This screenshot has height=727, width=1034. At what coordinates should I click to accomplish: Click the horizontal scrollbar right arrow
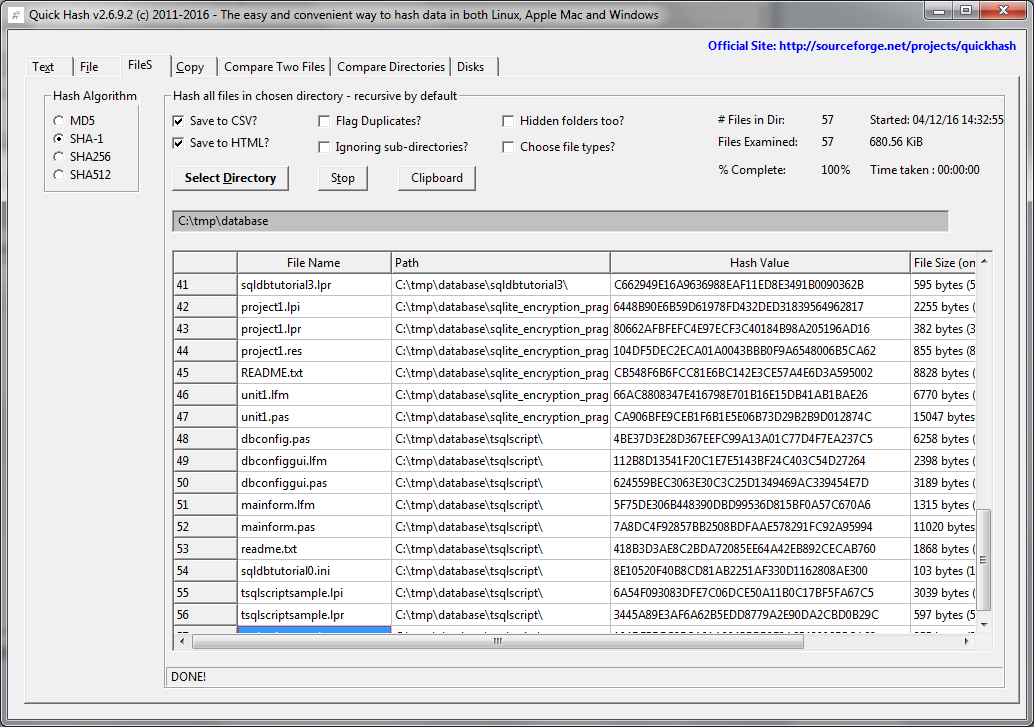[x=968, y=641]
